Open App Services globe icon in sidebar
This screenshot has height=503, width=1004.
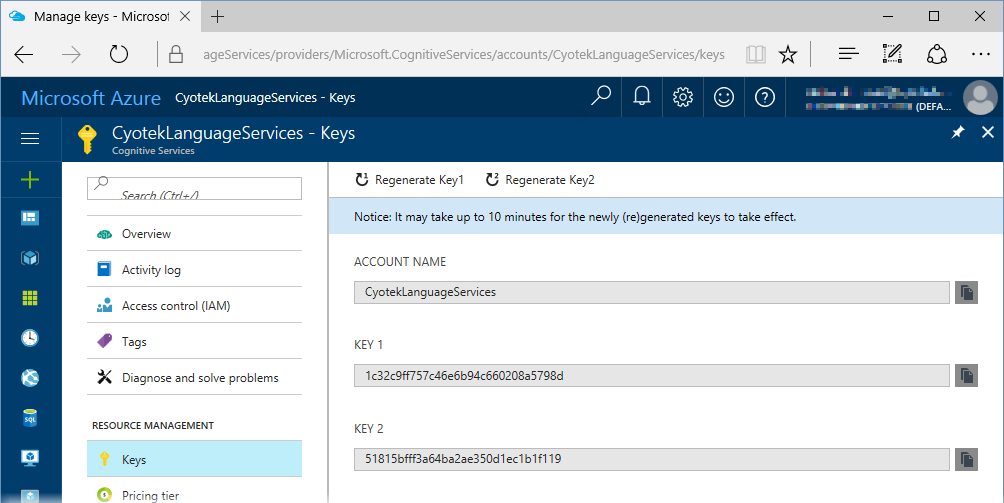[x=30, y=378]
